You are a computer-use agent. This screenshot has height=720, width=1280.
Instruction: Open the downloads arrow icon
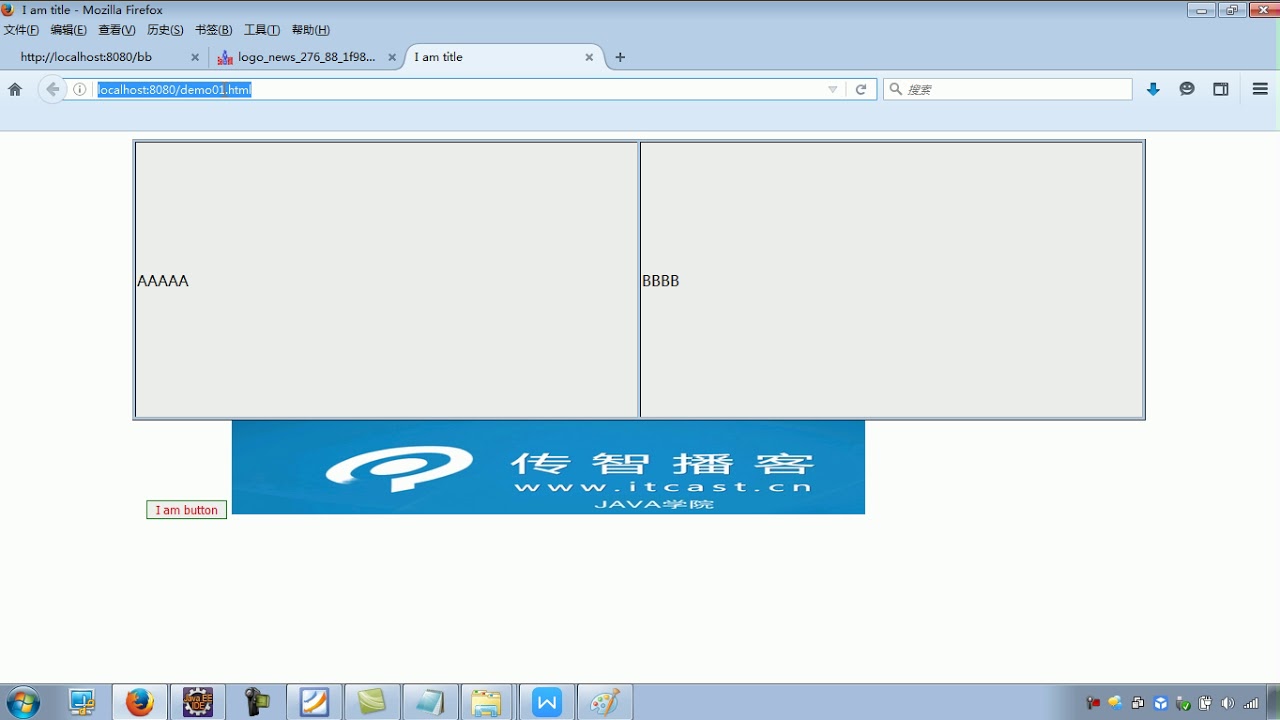click(x=1153, y=89)
